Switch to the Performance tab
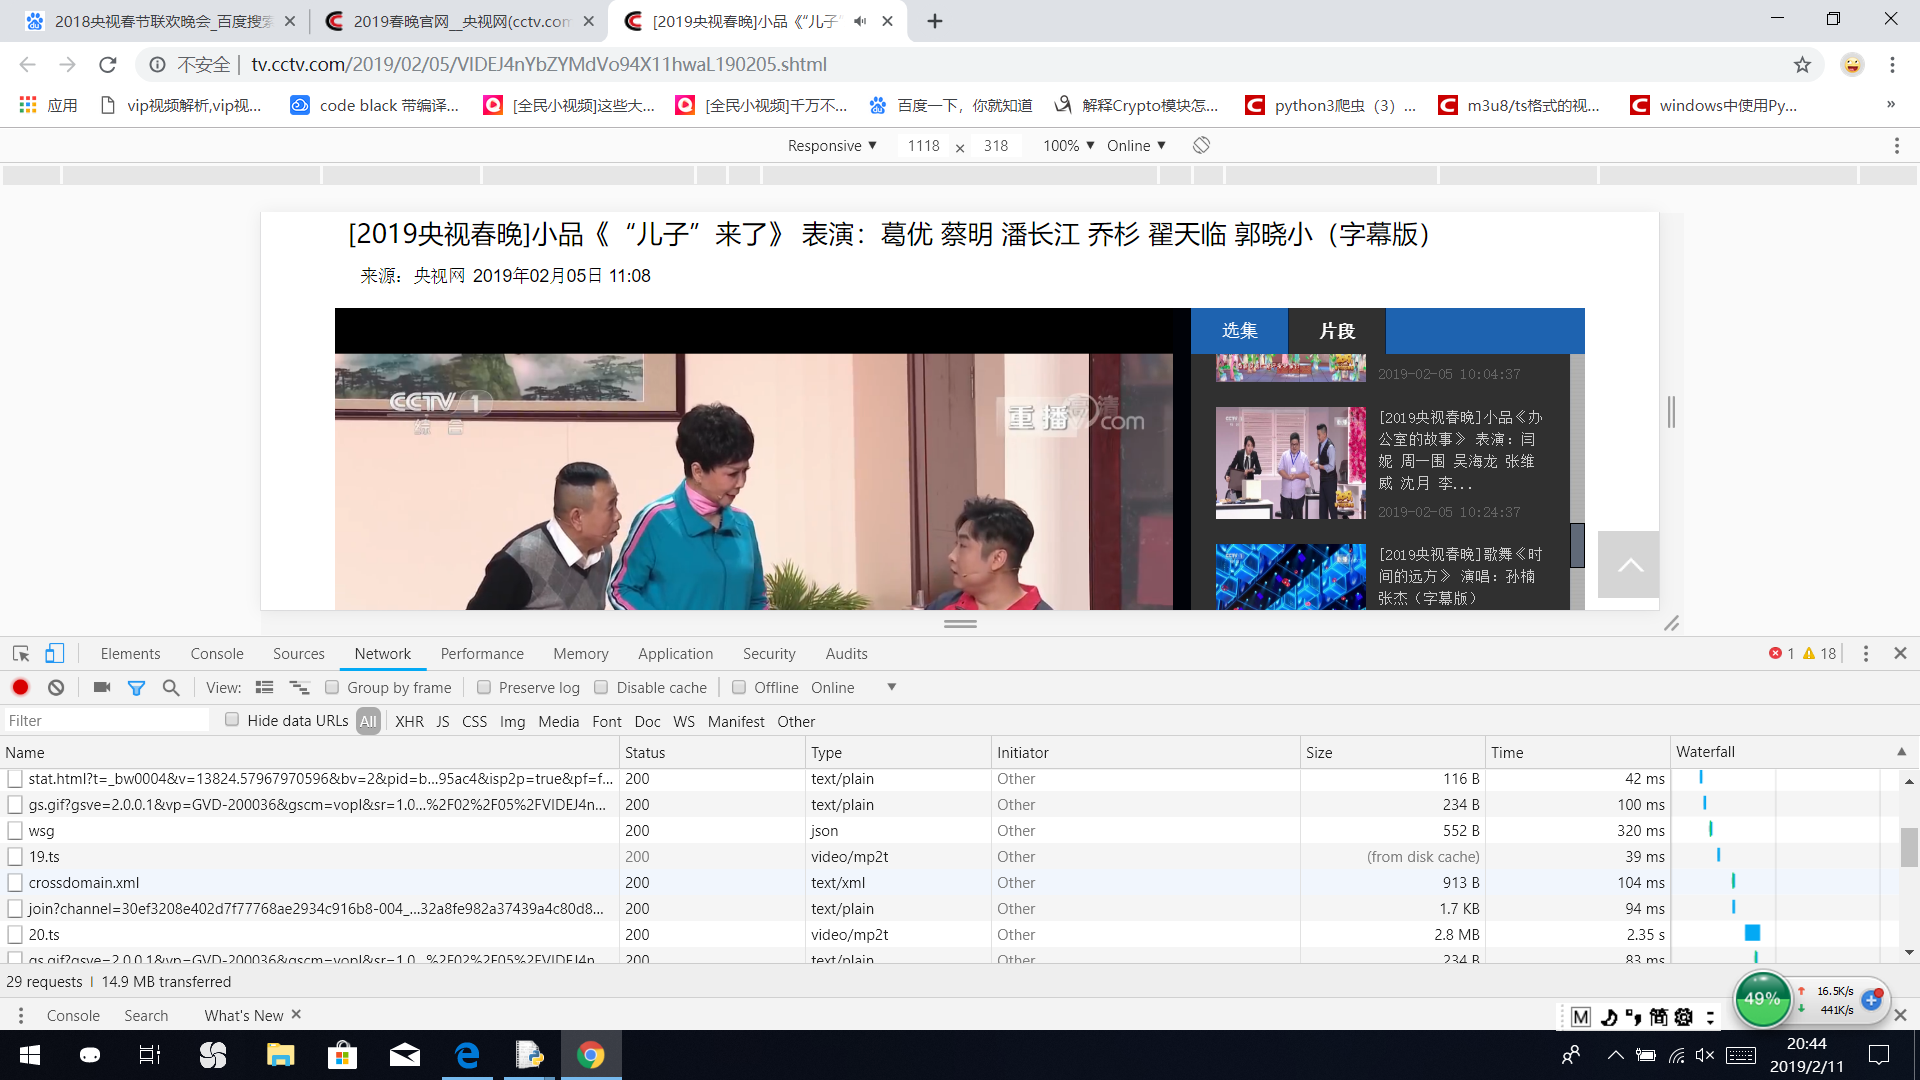Viewport: 1920px width, 1080px height. coord(482,654)
